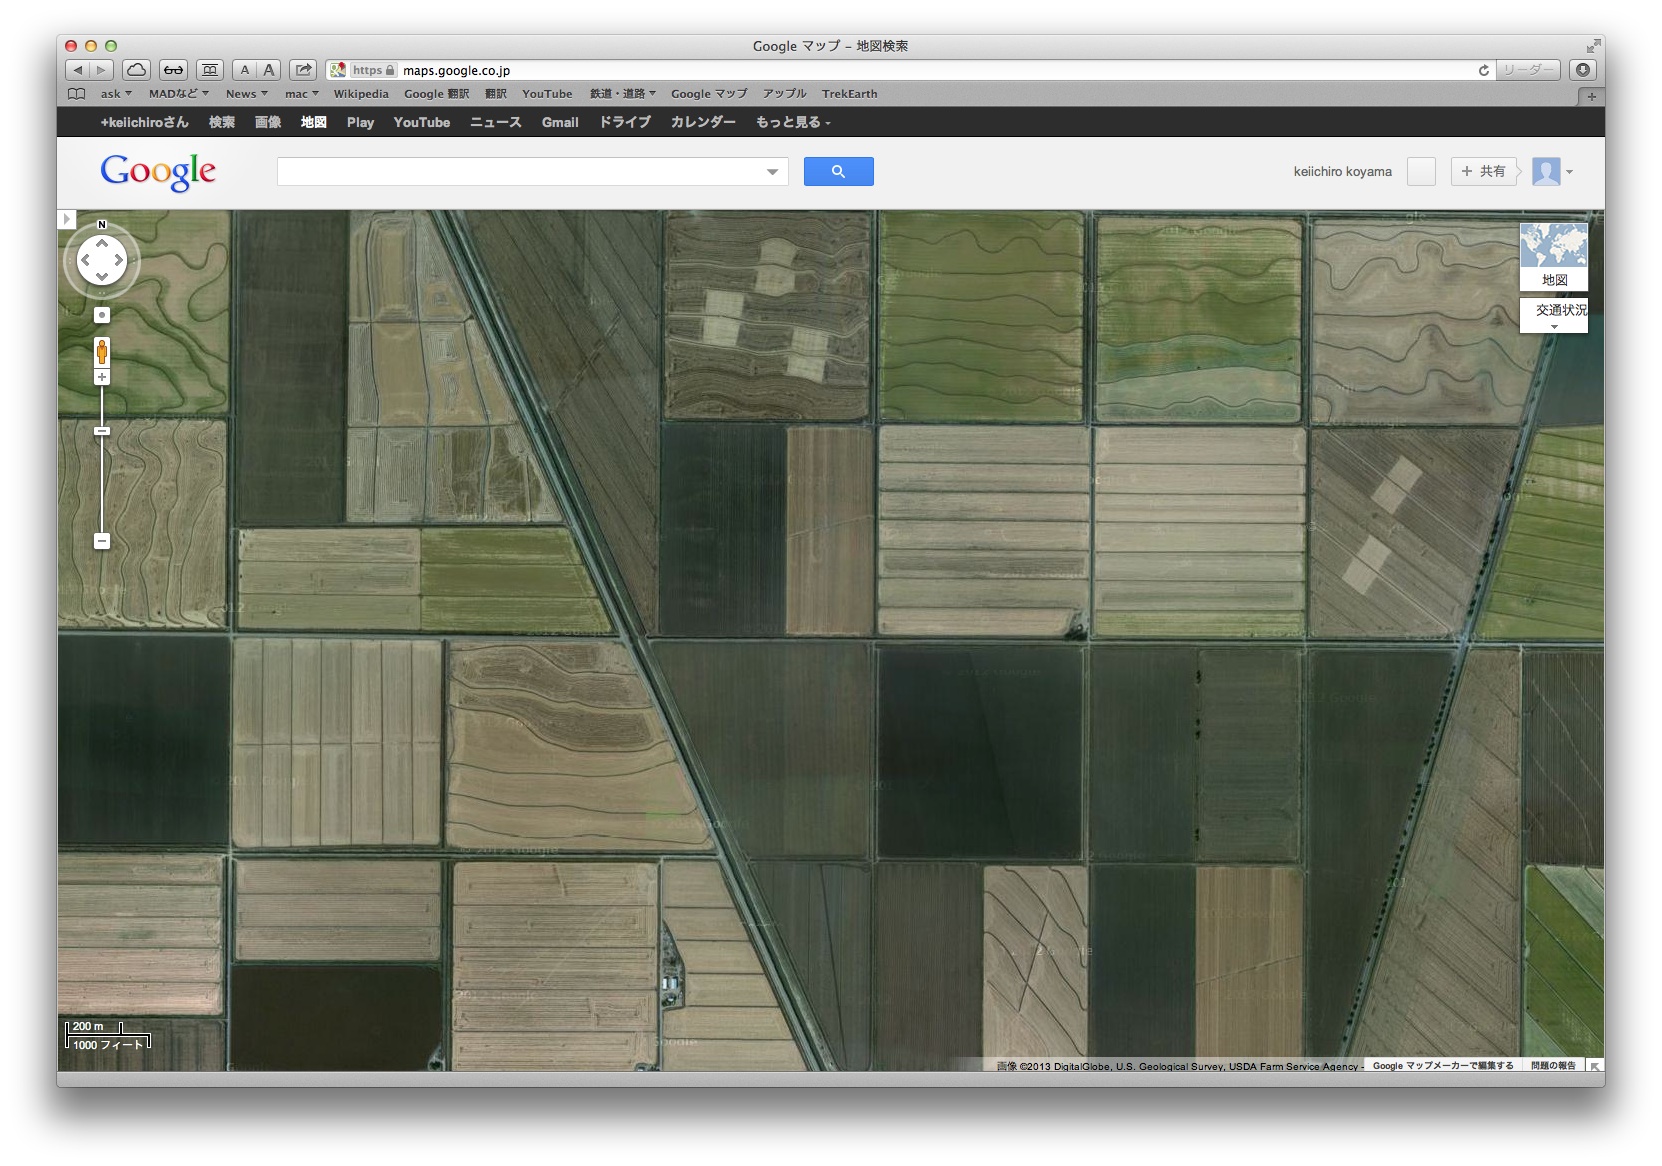Switch to 地図 map view thumbnail
This screenshot has width=1662, height=1166.
[1554, 256]
